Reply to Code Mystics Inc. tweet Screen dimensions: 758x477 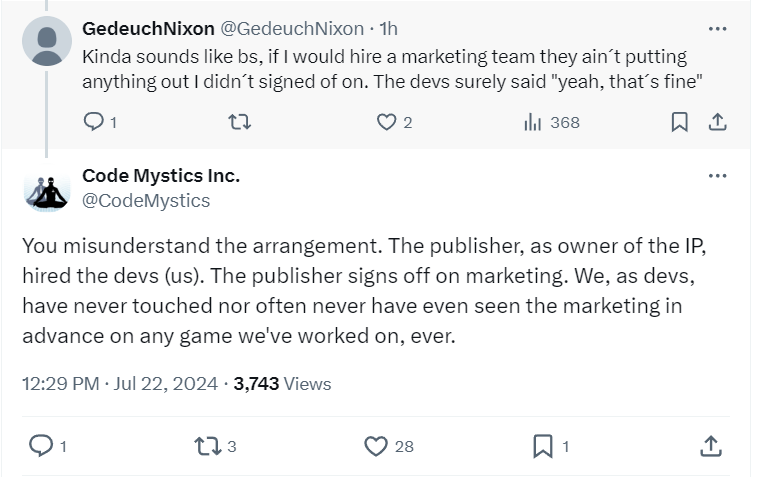(x=41, y=446)
